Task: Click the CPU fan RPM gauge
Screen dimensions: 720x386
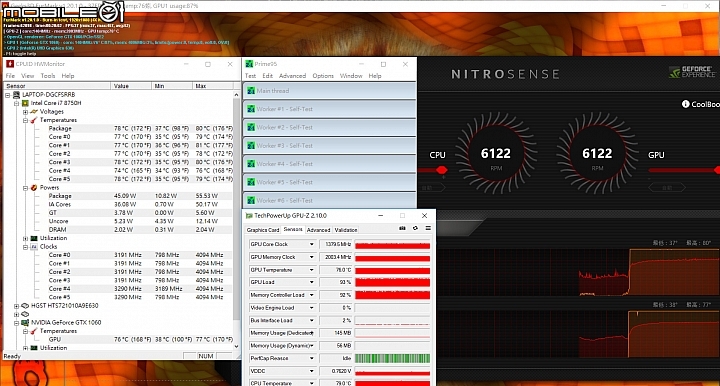Action: click(496, 154)
